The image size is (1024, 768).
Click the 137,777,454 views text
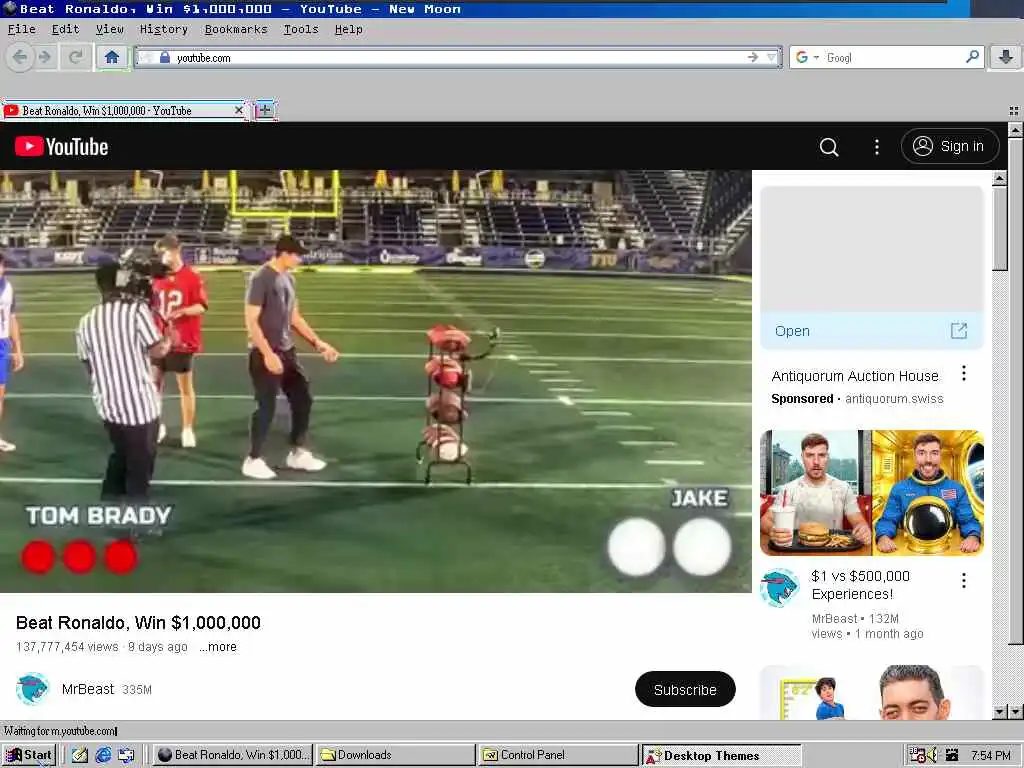67,647
